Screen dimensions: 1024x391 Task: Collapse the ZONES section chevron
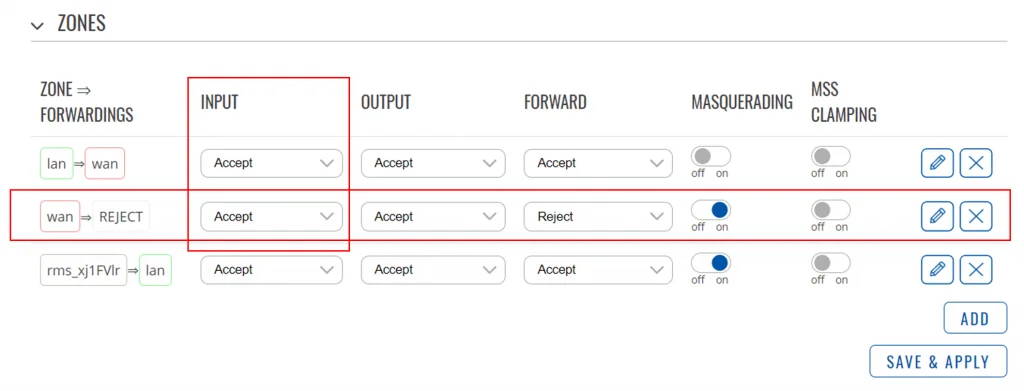click(38, 25)
